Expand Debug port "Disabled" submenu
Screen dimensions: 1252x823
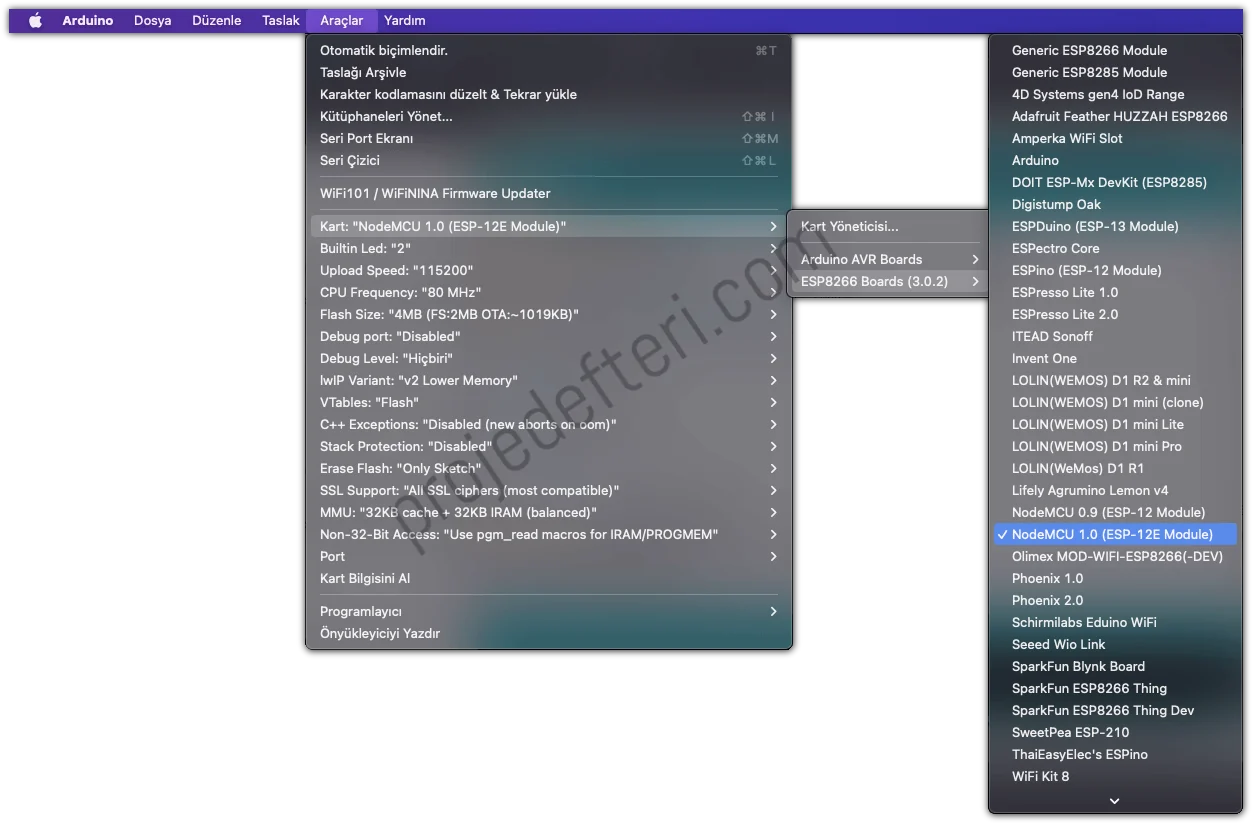coord(548,336)
